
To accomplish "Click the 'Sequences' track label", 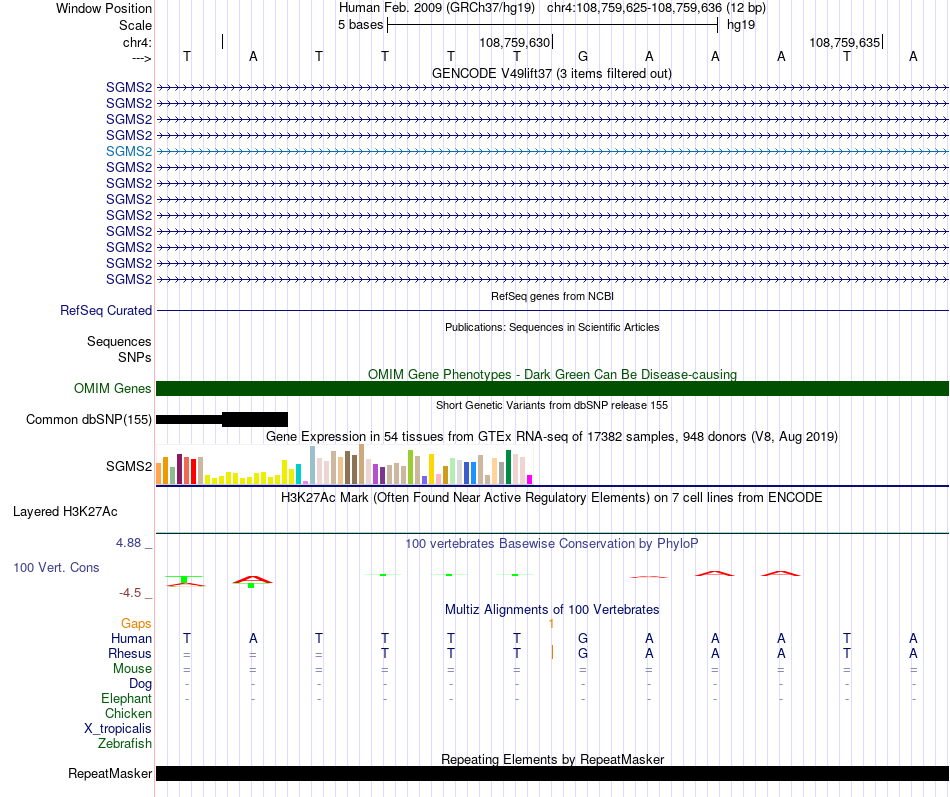I will pyautogui.click(x=119, y=341).
